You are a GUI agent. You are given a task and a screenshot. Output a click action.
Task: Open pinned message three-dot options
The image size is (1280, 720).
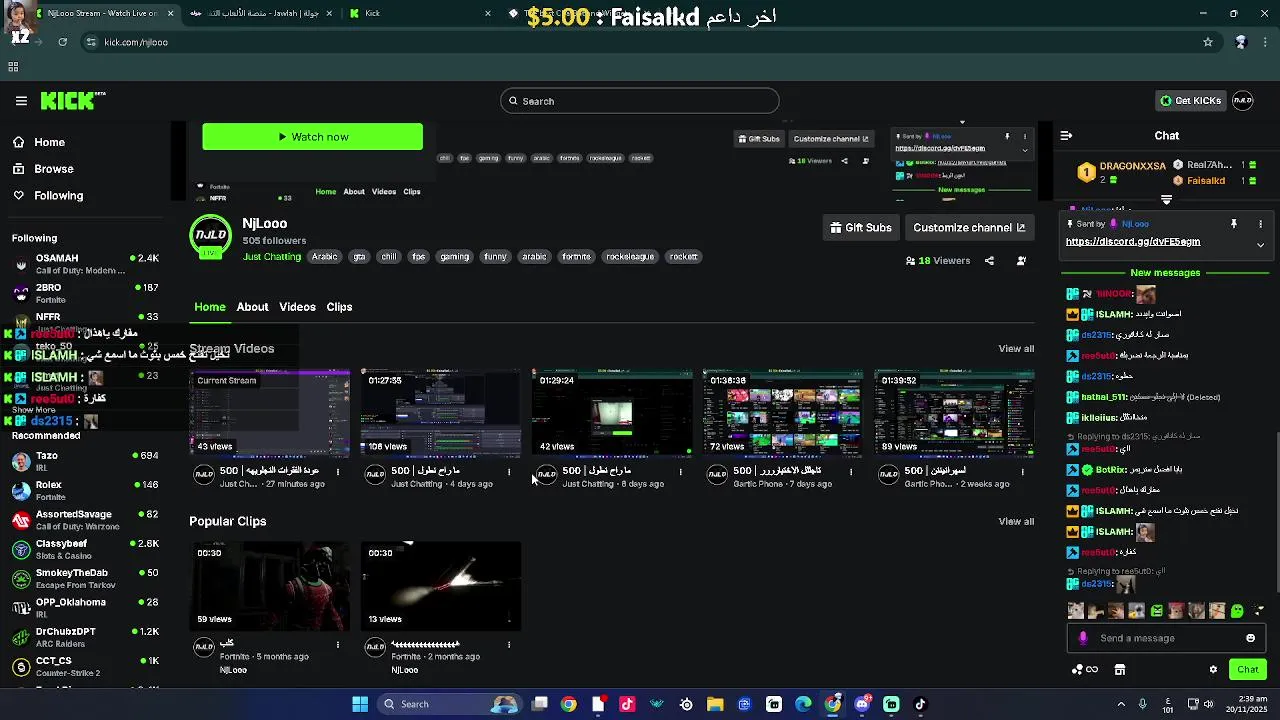(x=1260, y=224)
